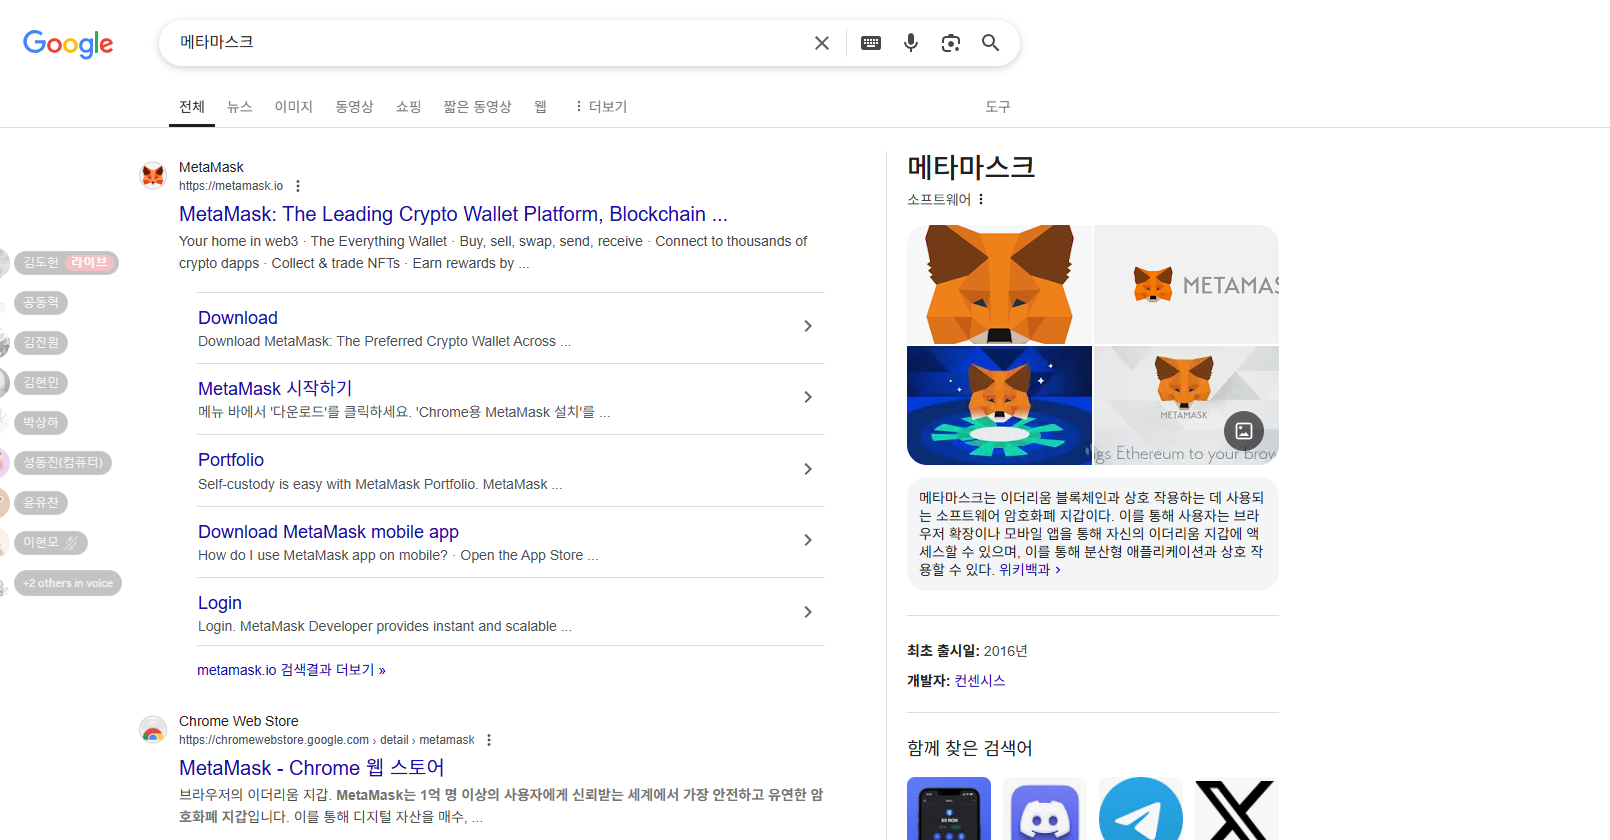Screen dimensions: 1610x840
Task: Click the 이현모 overlay entry
Action: (x=53, y=543)
